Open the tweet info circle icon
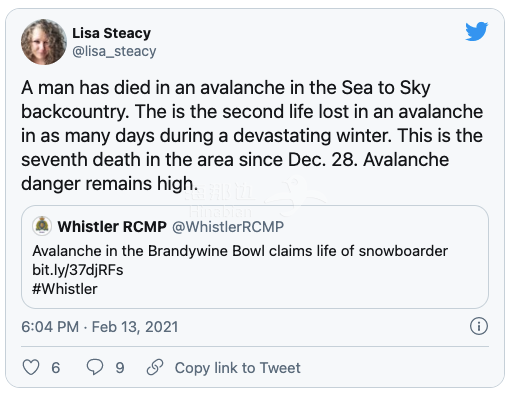514x397 pixels. point(479,326)
